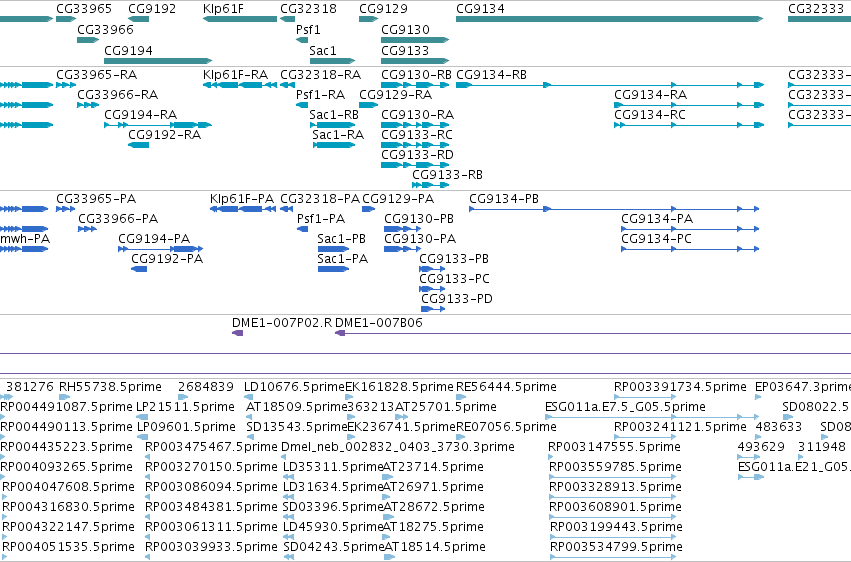
Task: Select the AT18514.5prime EST label
Action: [x=435, y=547]
